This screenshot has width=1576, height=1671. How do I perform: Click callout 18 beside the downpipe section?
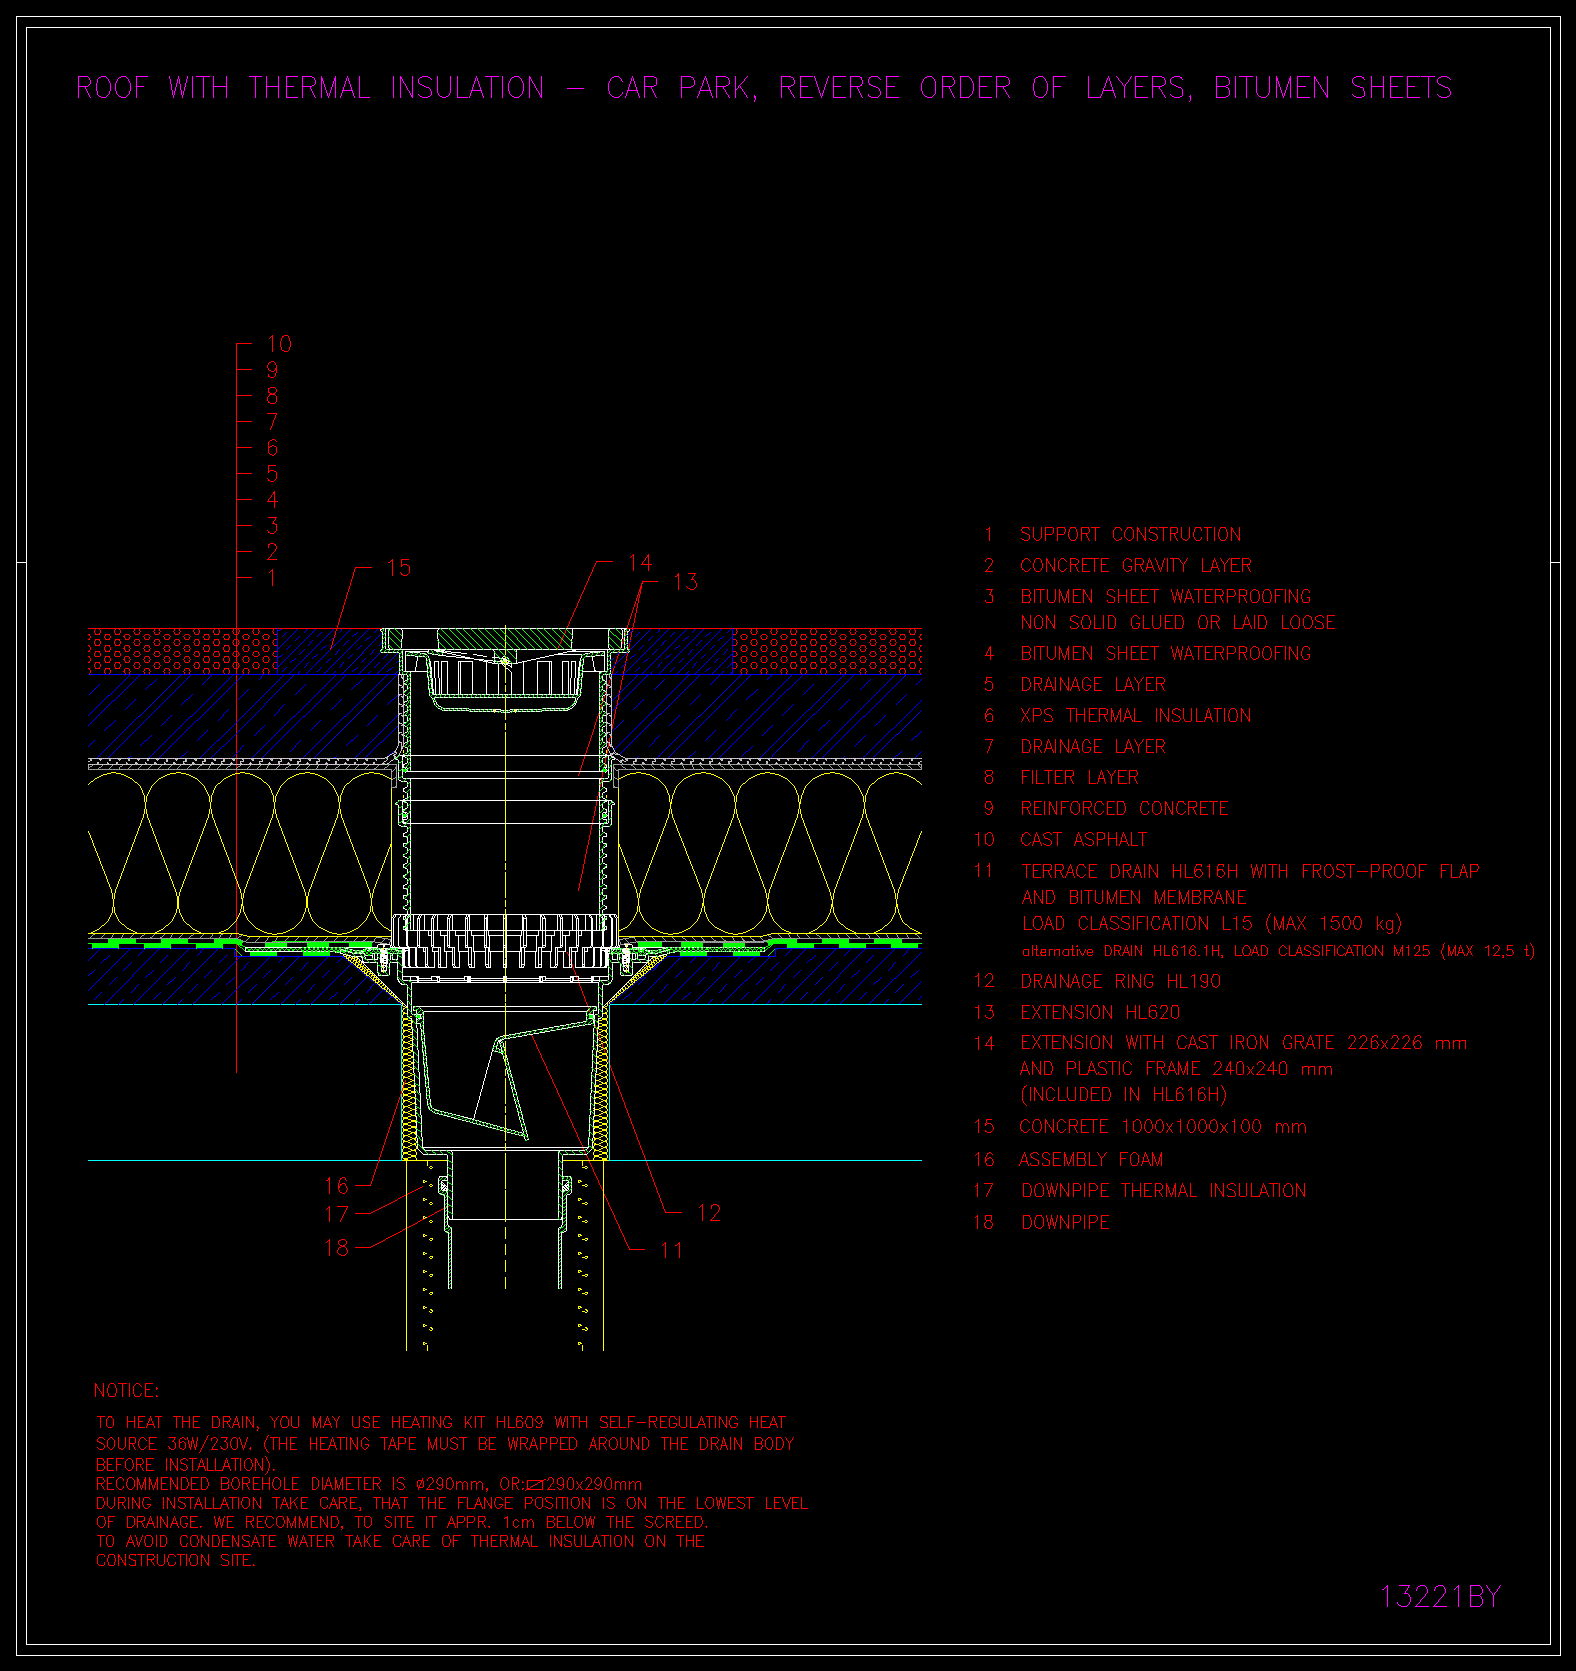(337, 1247)
